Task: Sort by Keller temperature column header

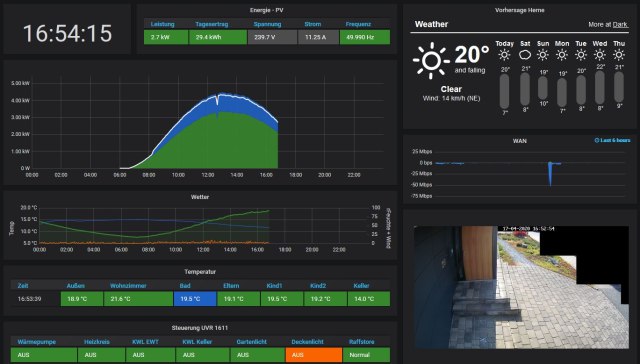Action: click(361, 286)
